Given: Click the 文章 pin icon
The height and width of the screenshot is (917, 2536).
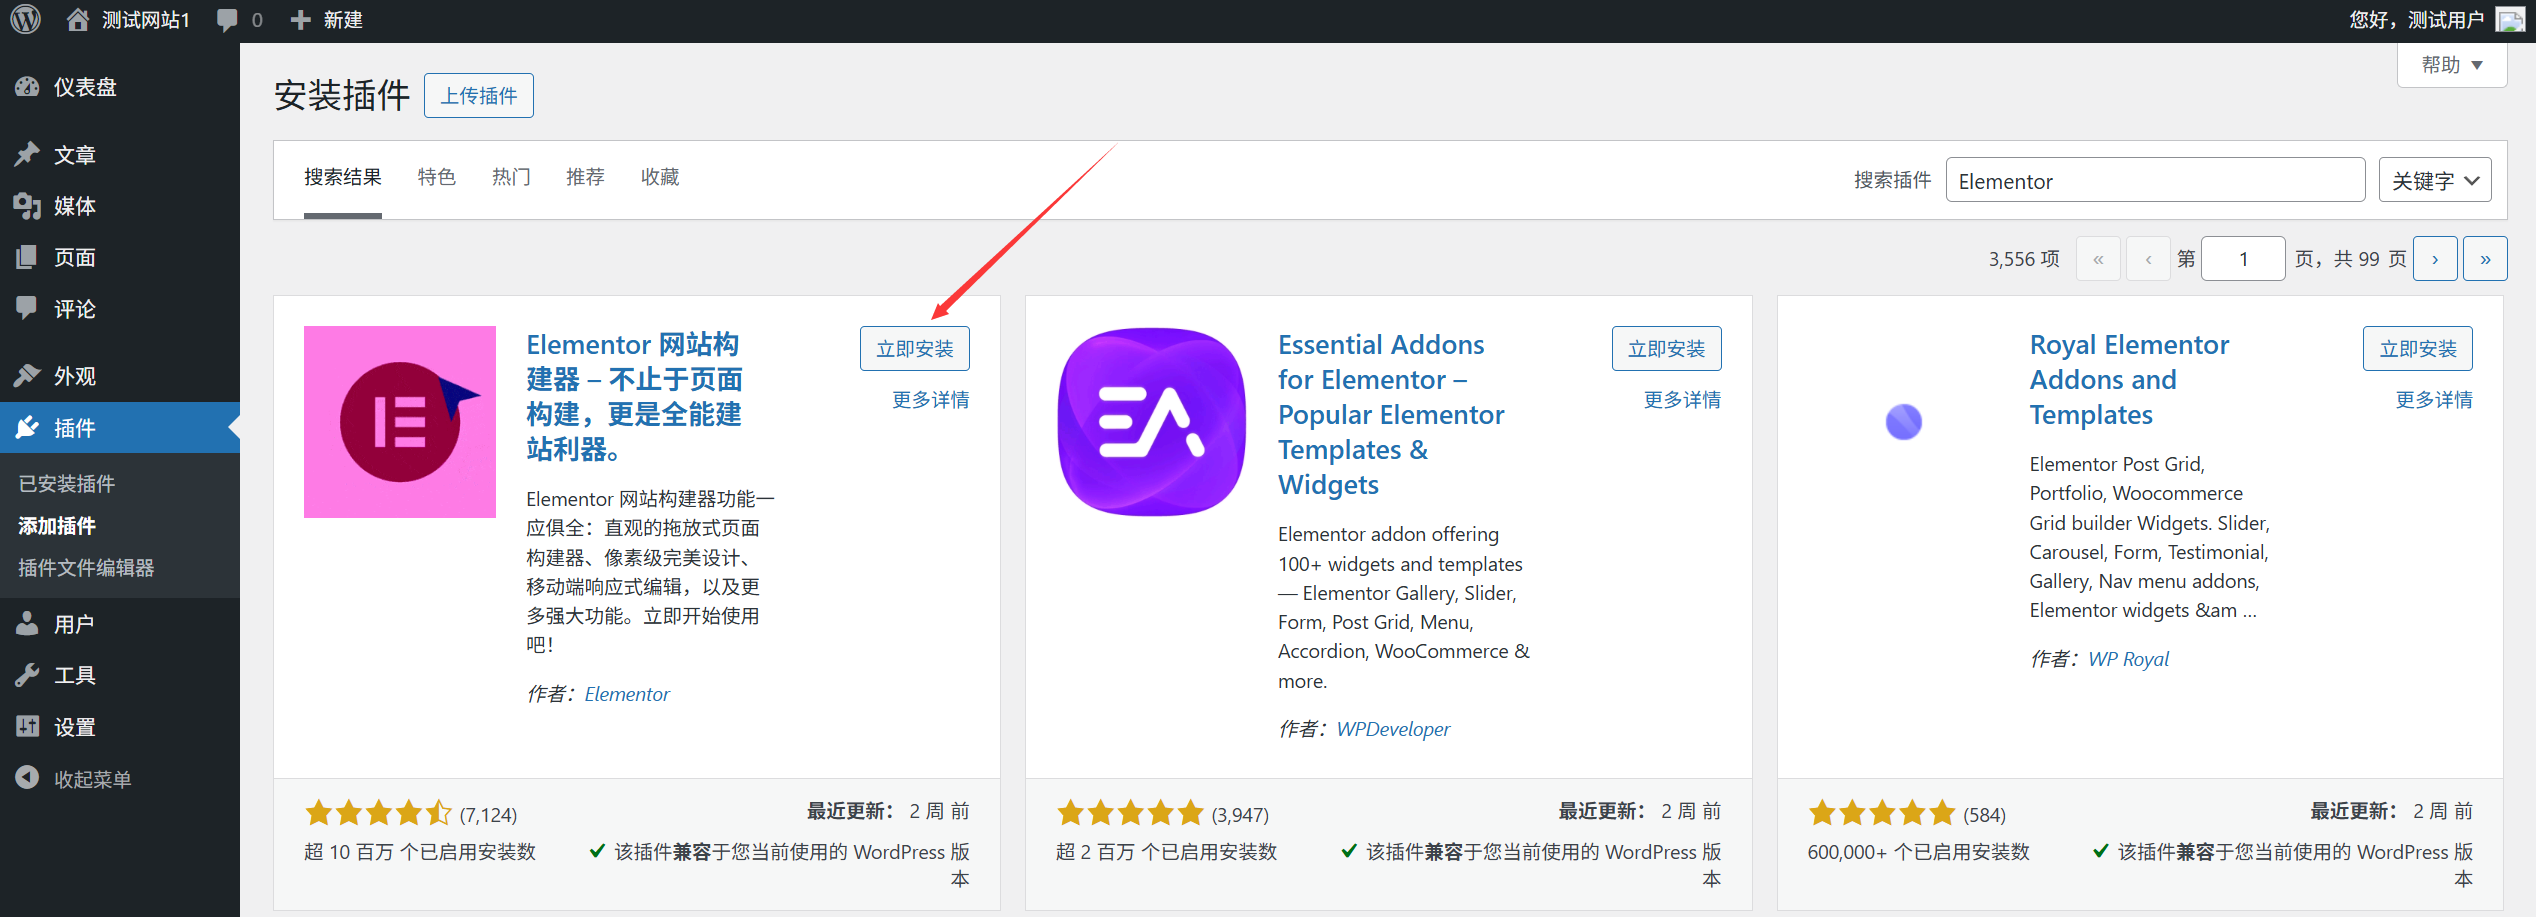Looking at the screenshot, I should 27,154.
